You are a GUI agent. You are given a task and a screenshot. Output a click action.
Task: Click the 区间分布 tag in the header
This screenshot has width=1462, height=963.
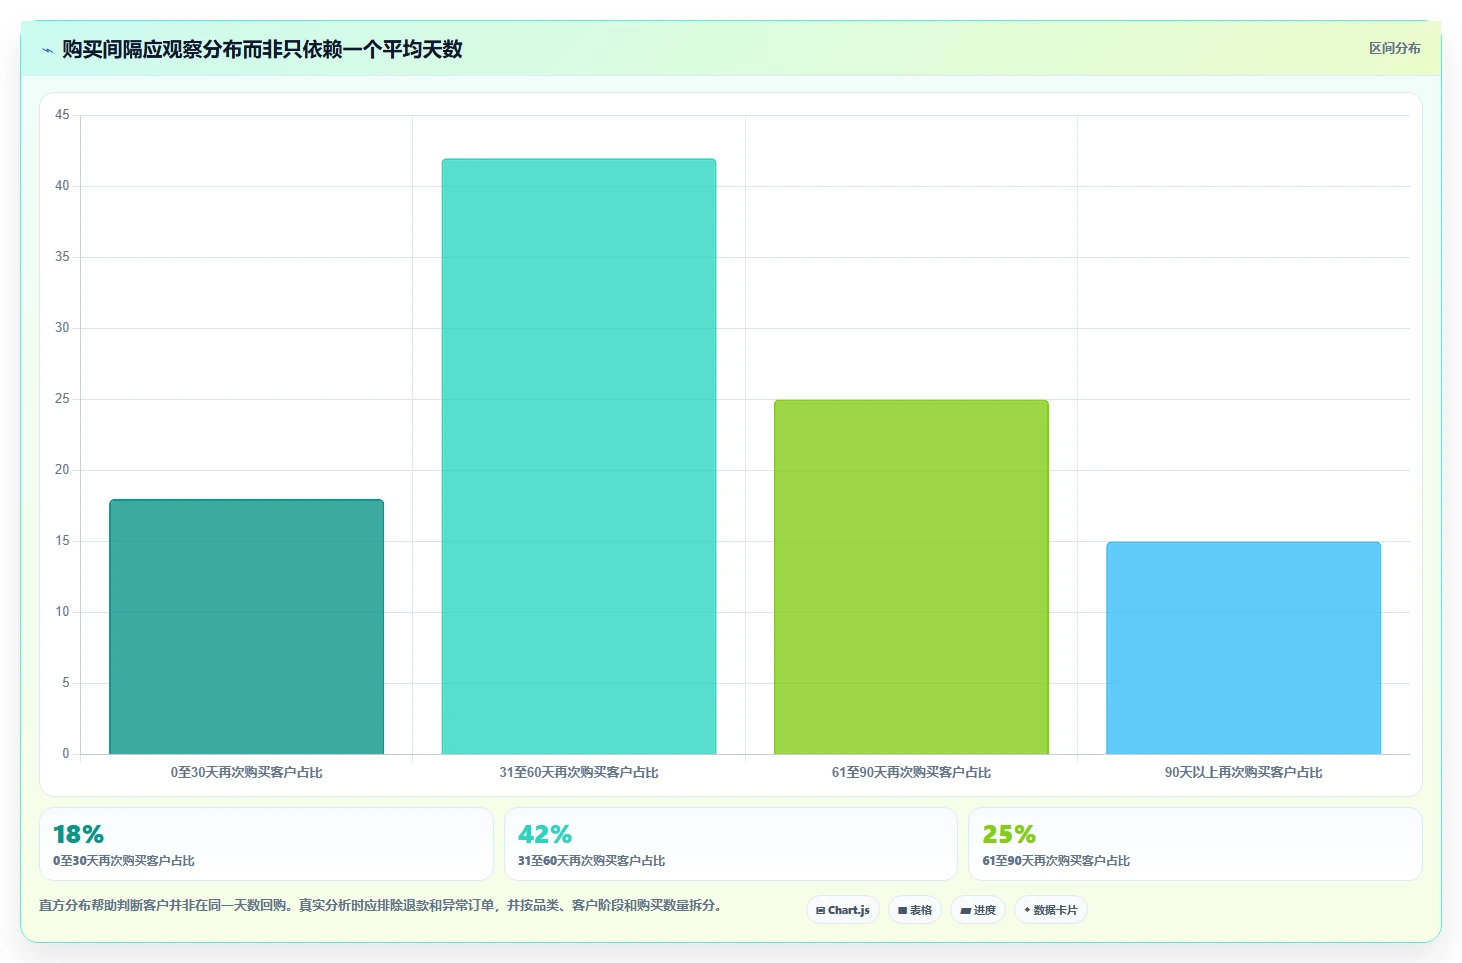pos(1394,48)
